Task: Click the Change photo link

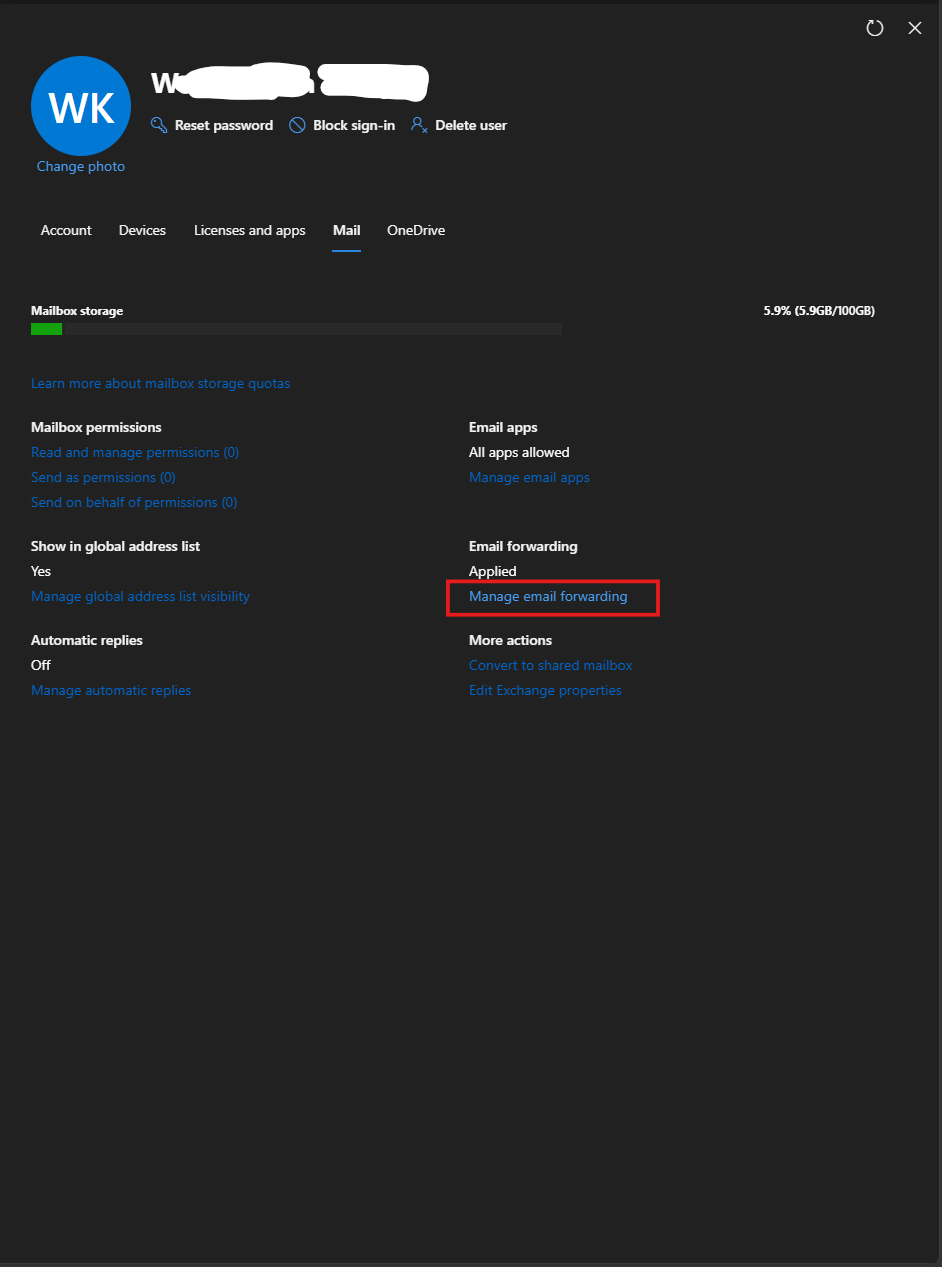Action: (81, 166)
